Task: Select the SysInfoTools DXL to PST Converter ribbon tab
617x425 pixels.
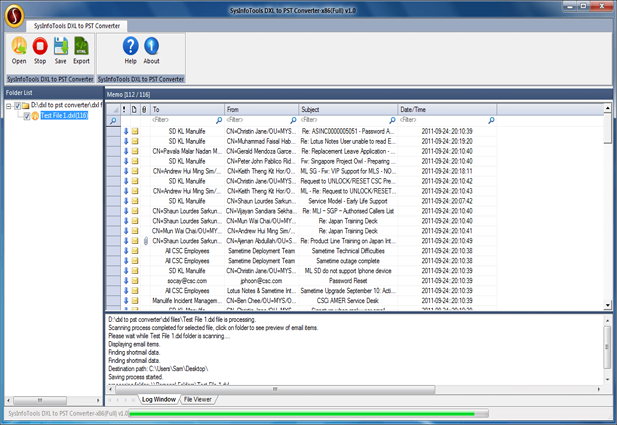Action: click(77, 26)
